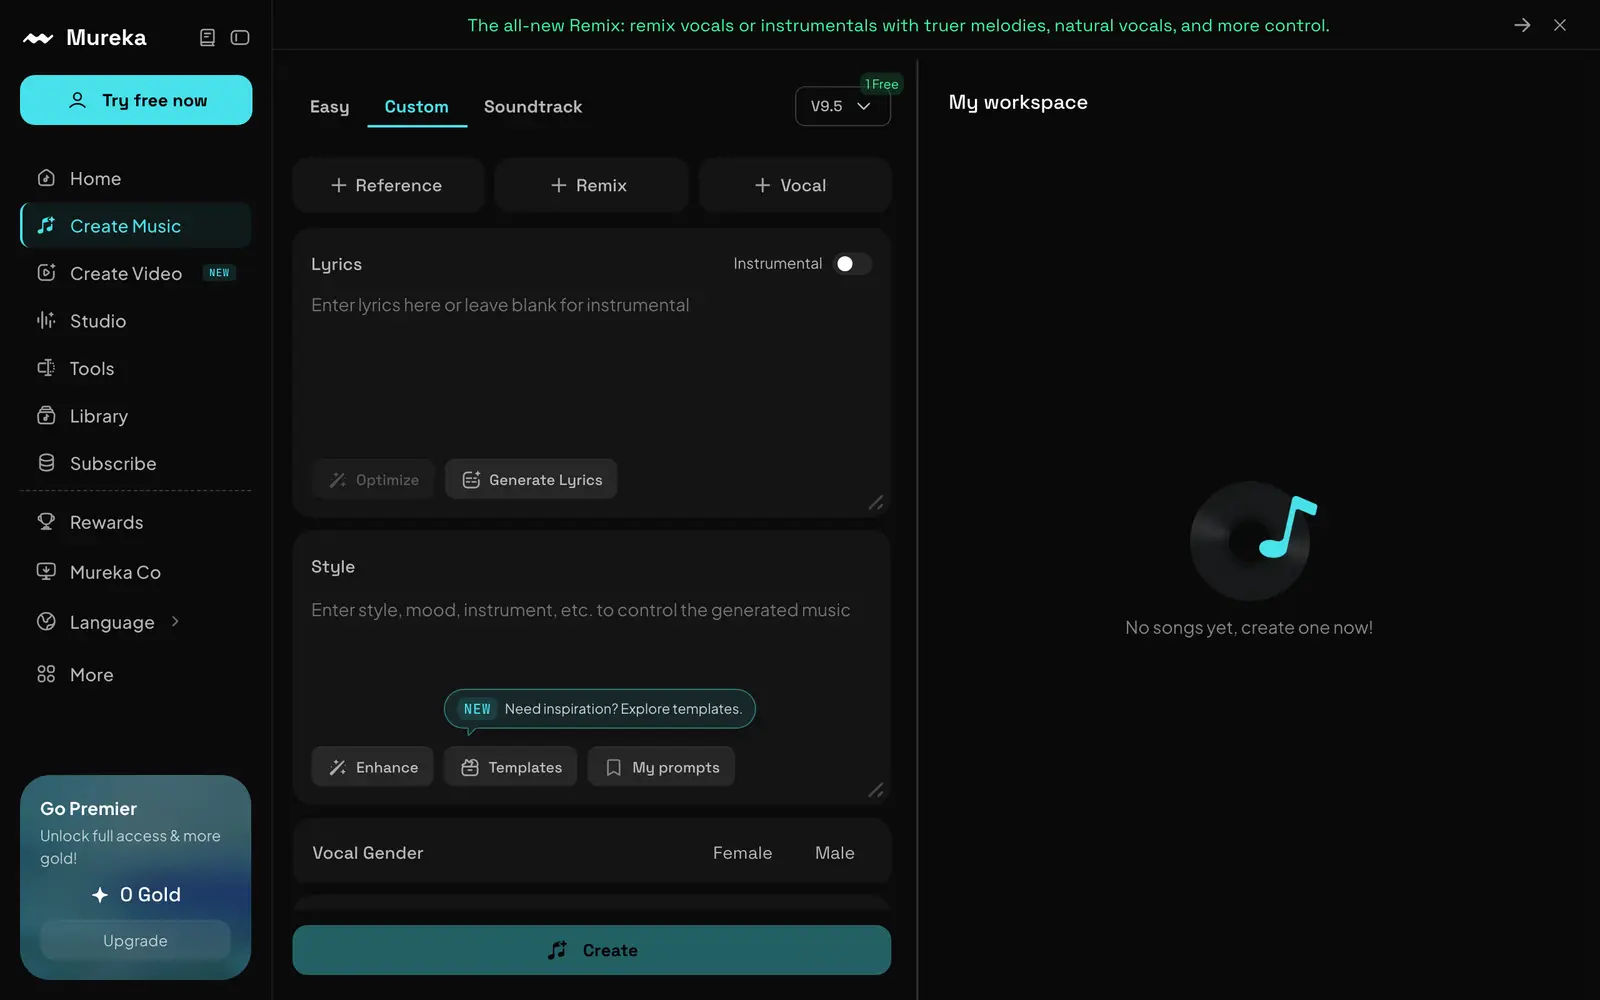Expand the Language submenu
The image size is (1600, 1000).
(x=176, y=621)
